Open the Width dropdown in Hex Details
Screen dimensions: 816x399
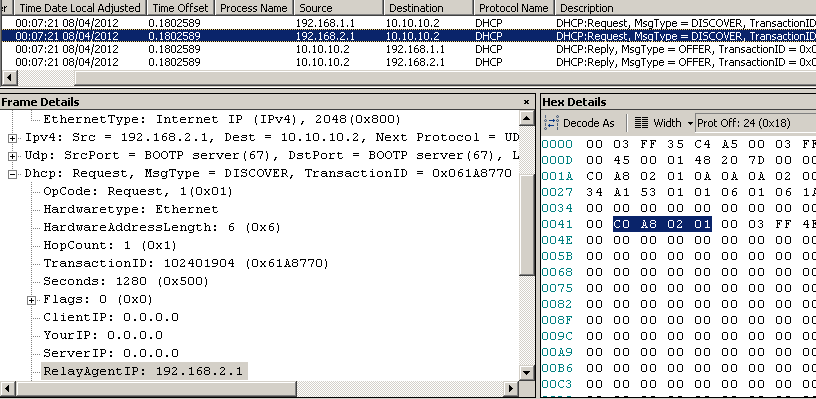(690, 123)
